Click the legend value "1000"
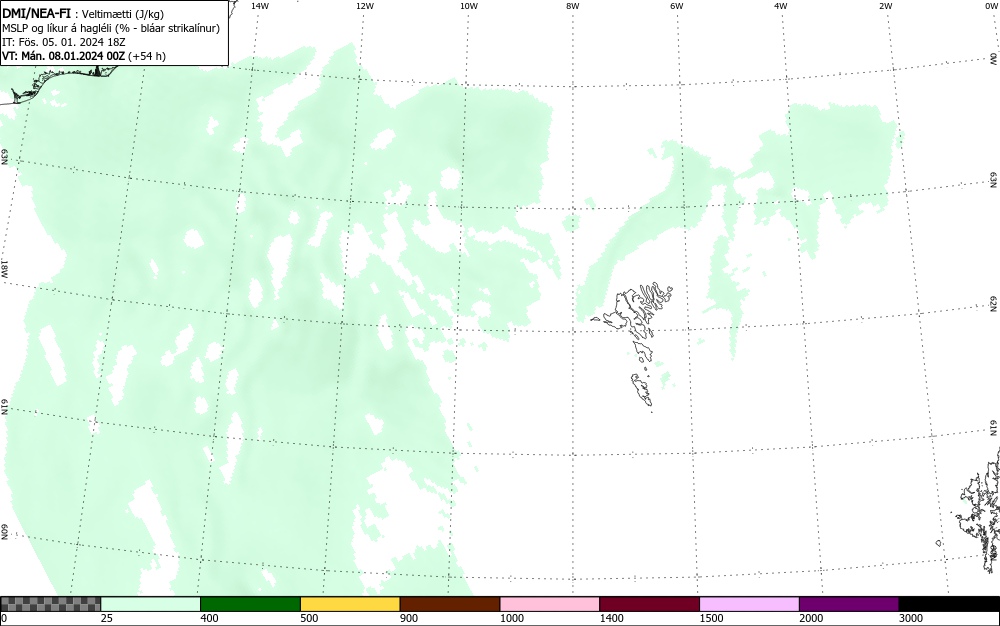This screenshot has height=626, width=1000. coord(511,618)
